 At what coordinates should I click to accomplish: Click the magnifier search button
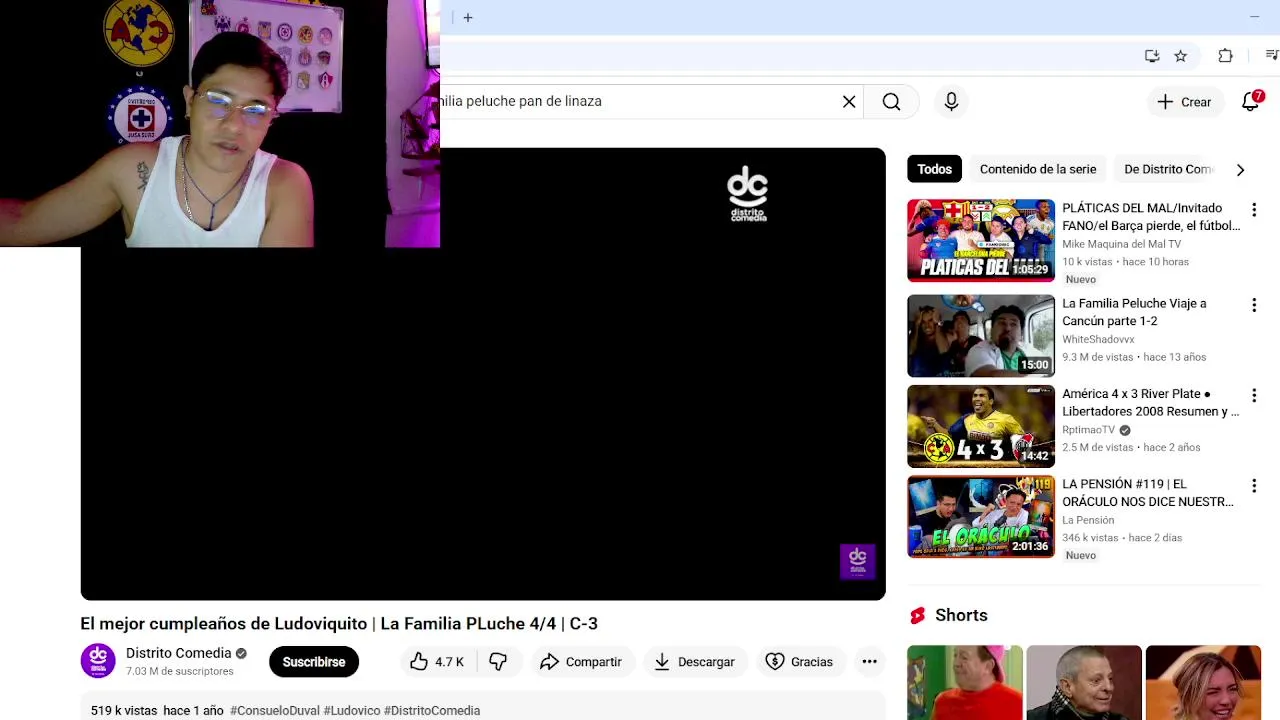point(891,101)
